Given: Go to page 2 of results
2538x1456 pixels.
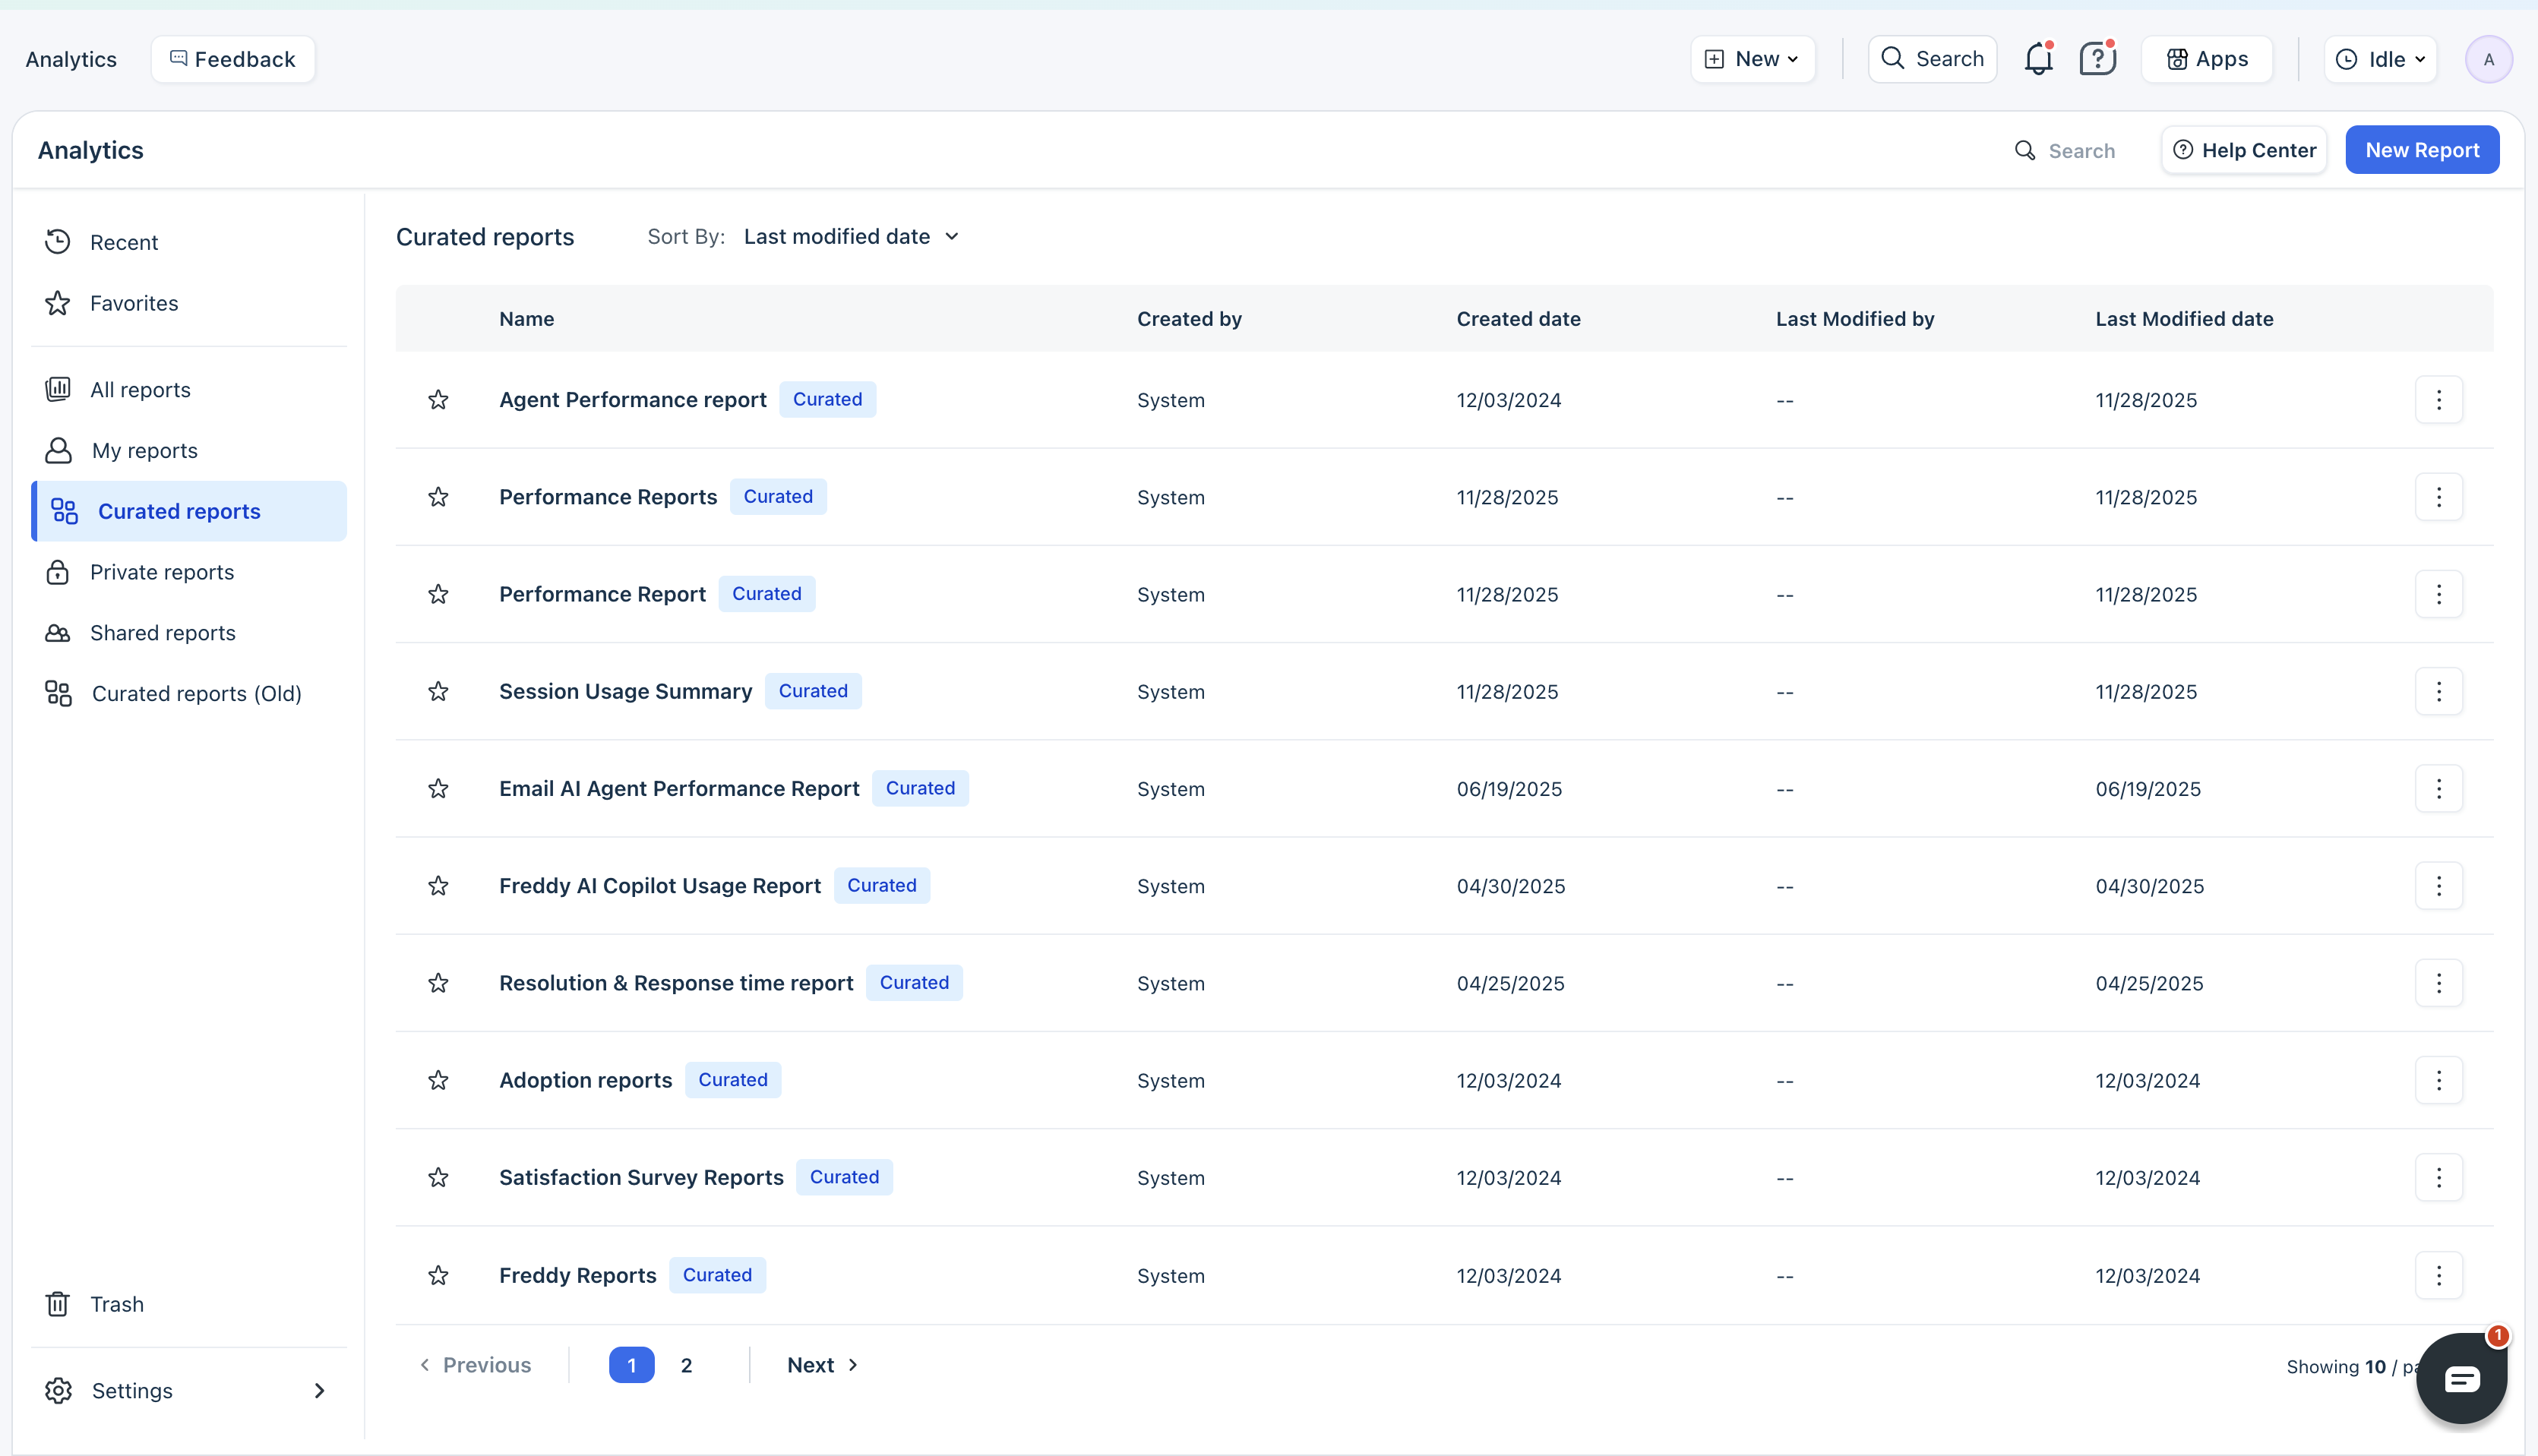Looking at the screenshot, I should [686, 1365].
